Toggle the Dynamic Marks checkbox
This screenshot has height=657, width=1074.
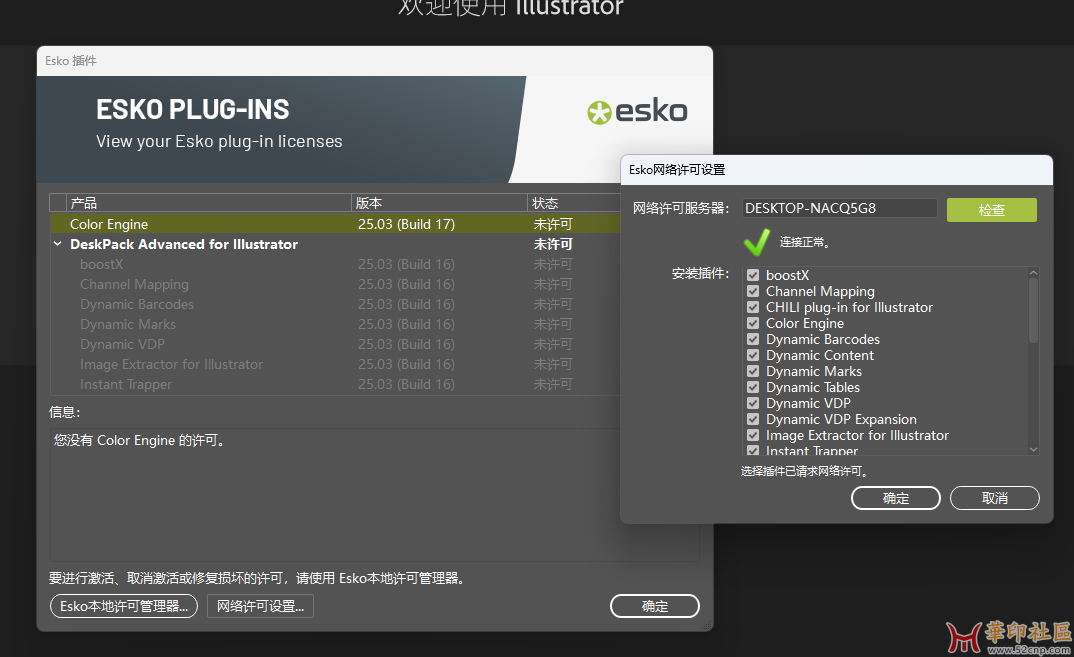point(753,371)
